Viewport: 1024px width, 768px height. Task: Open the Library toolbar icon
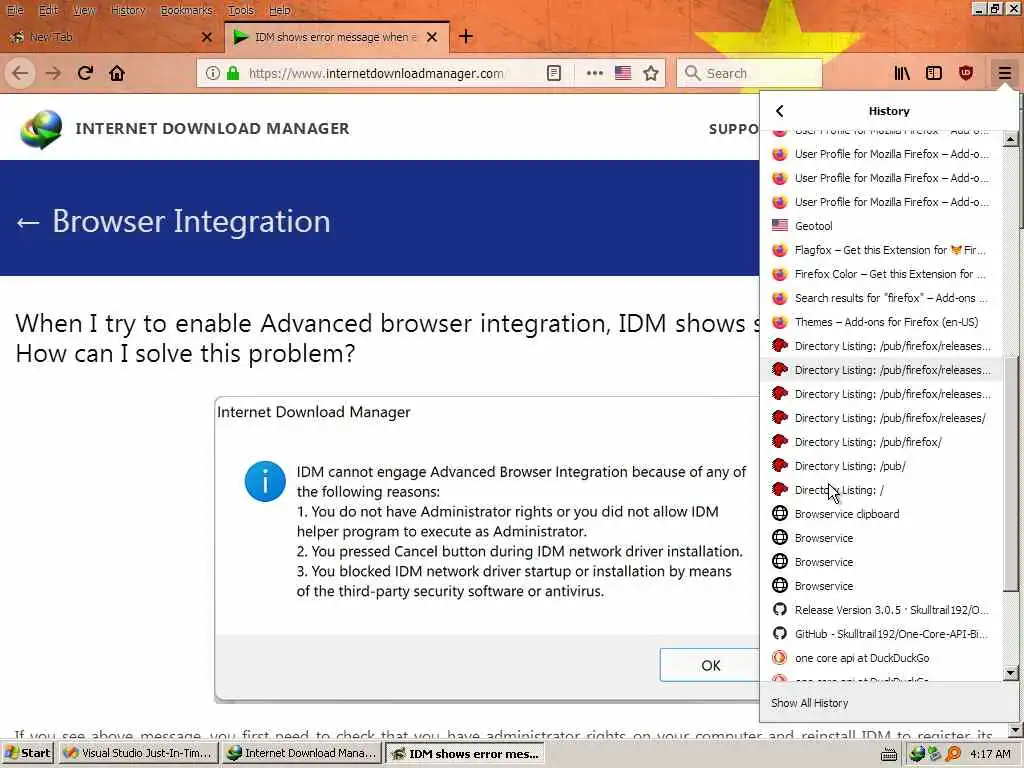(x=902, y=73)
